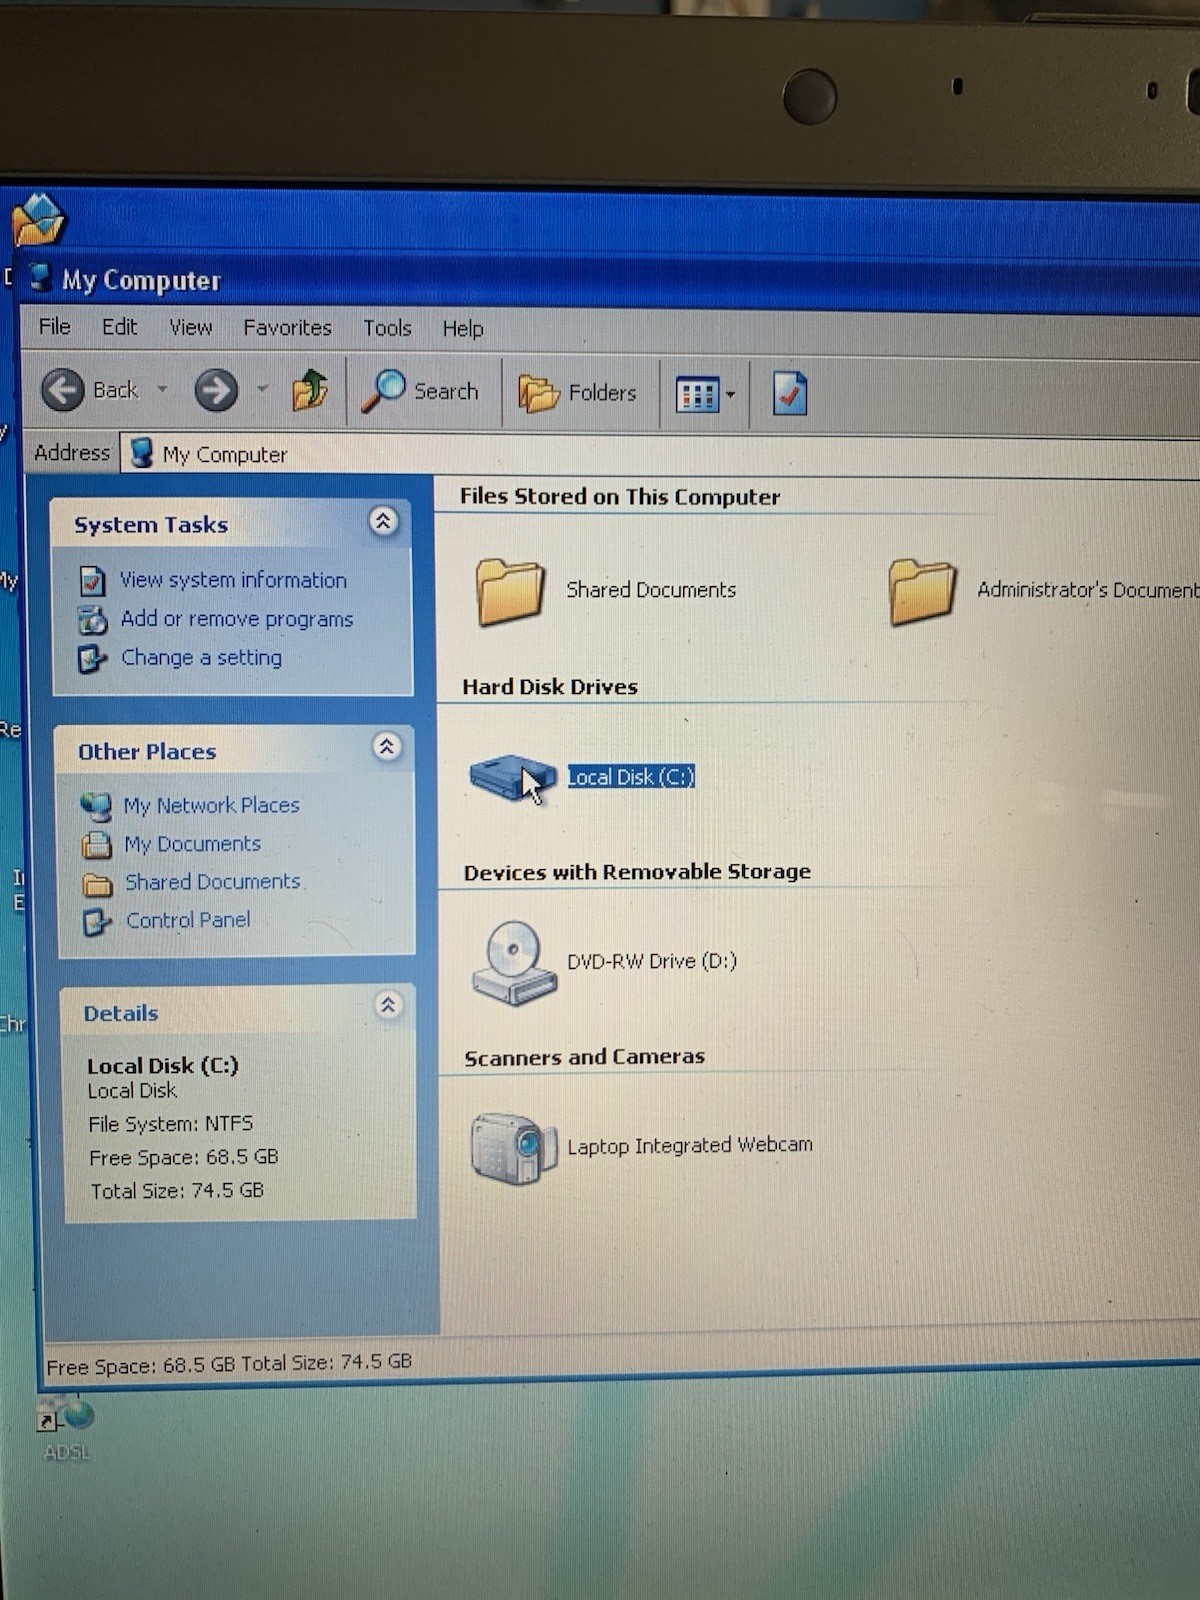Click the My Computer title bar icon

click(x=40, y=278)
